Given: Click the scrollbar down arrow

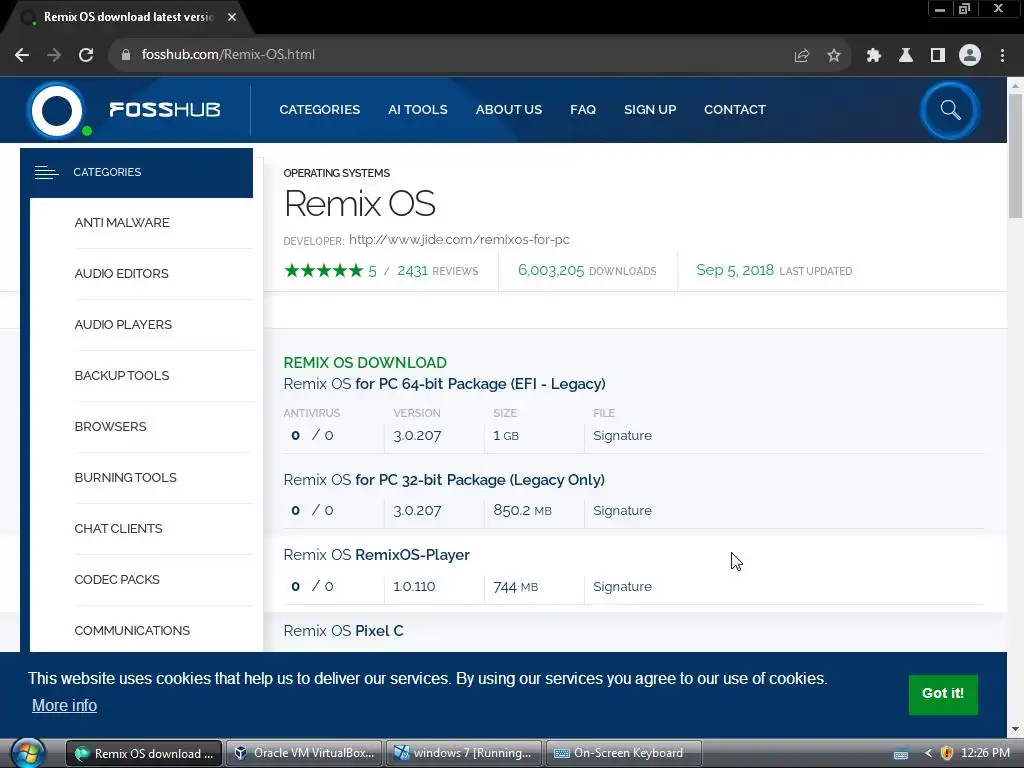Looking at the screenshot, I should tap(1015, 729).
